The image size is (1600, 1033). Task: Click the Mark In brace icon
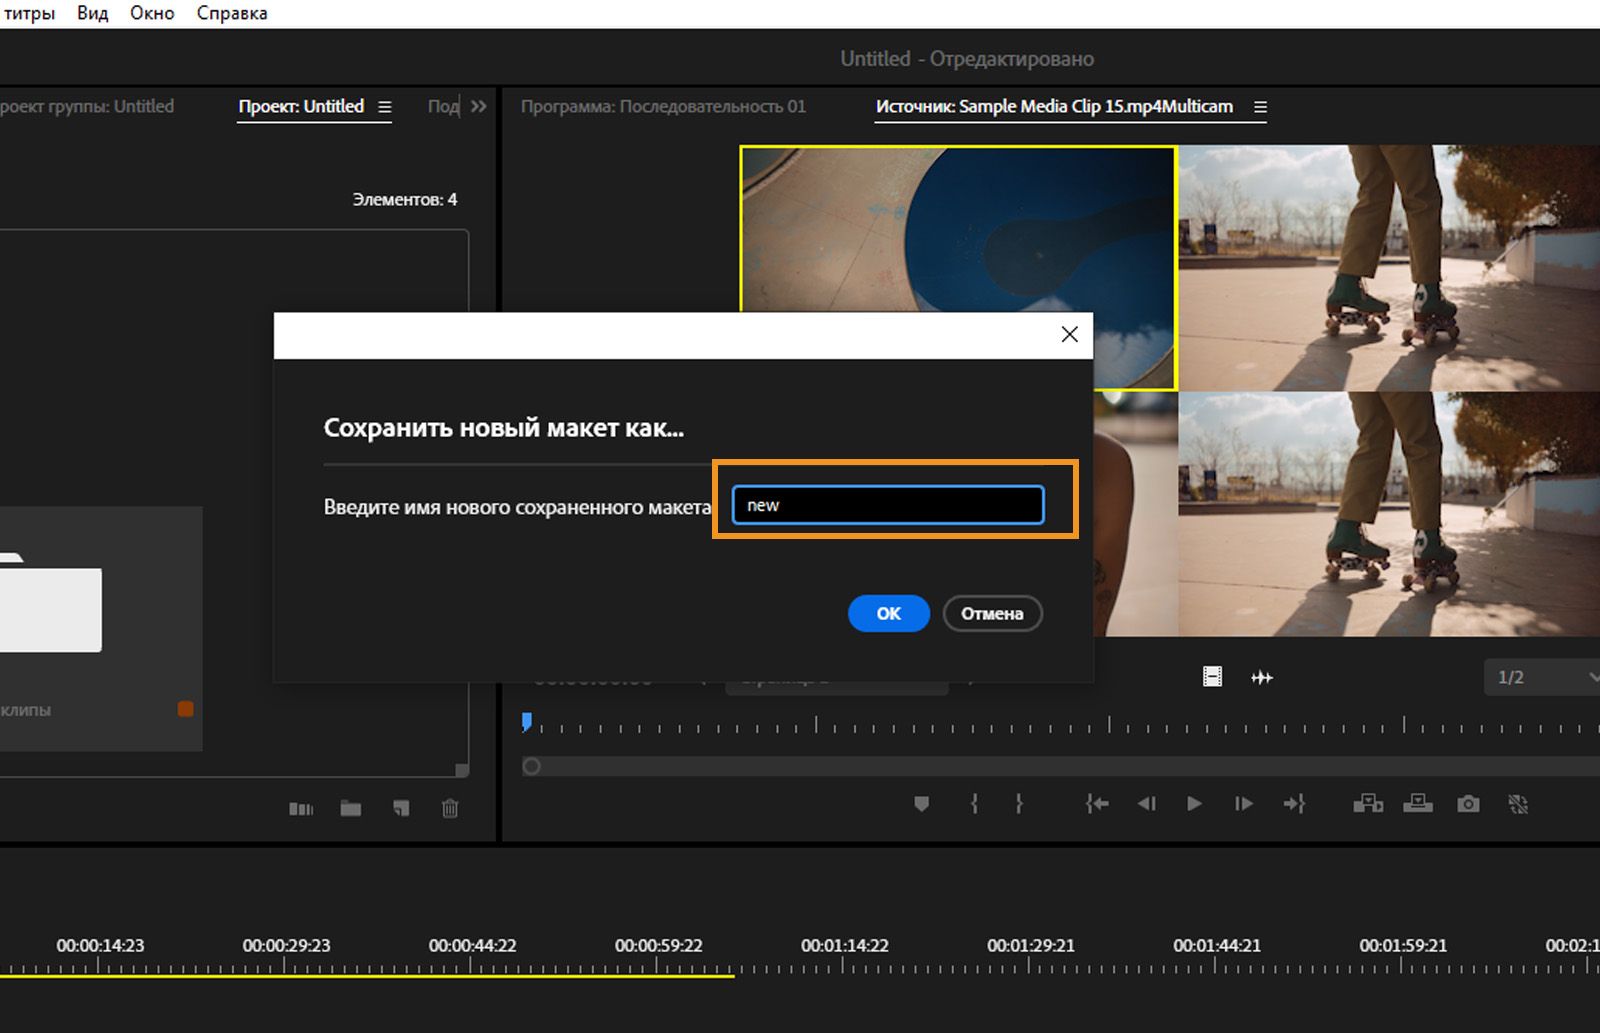pyautogui.click(x=973, y=803)
